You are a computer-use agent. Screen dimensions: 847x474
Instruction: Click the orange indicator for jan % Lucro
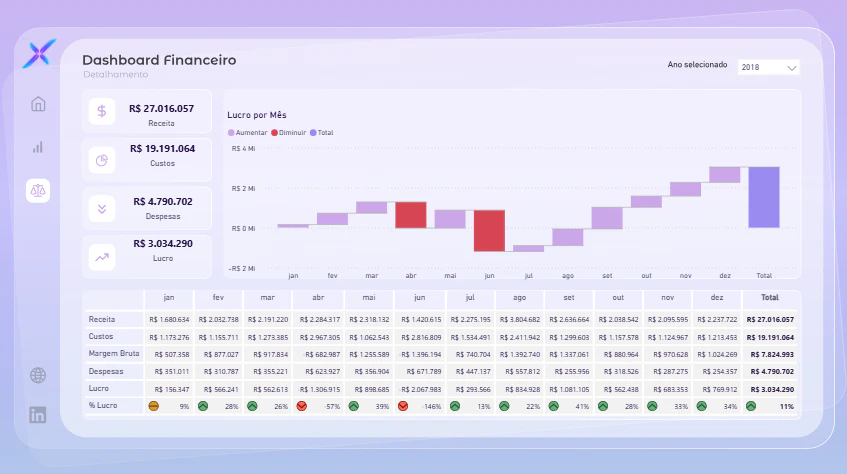(x=153, y=406)
